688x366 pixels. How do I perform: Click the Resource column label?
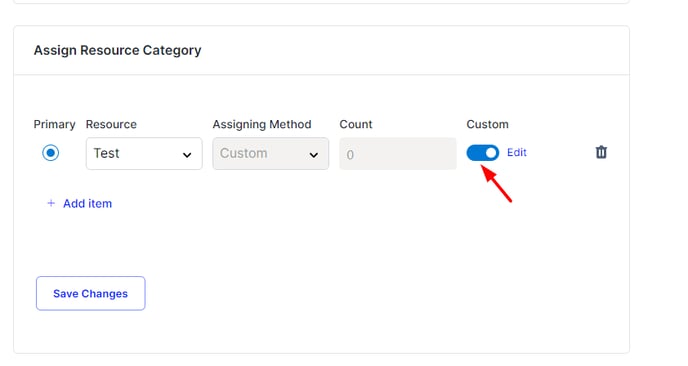[x=111, y=124]
